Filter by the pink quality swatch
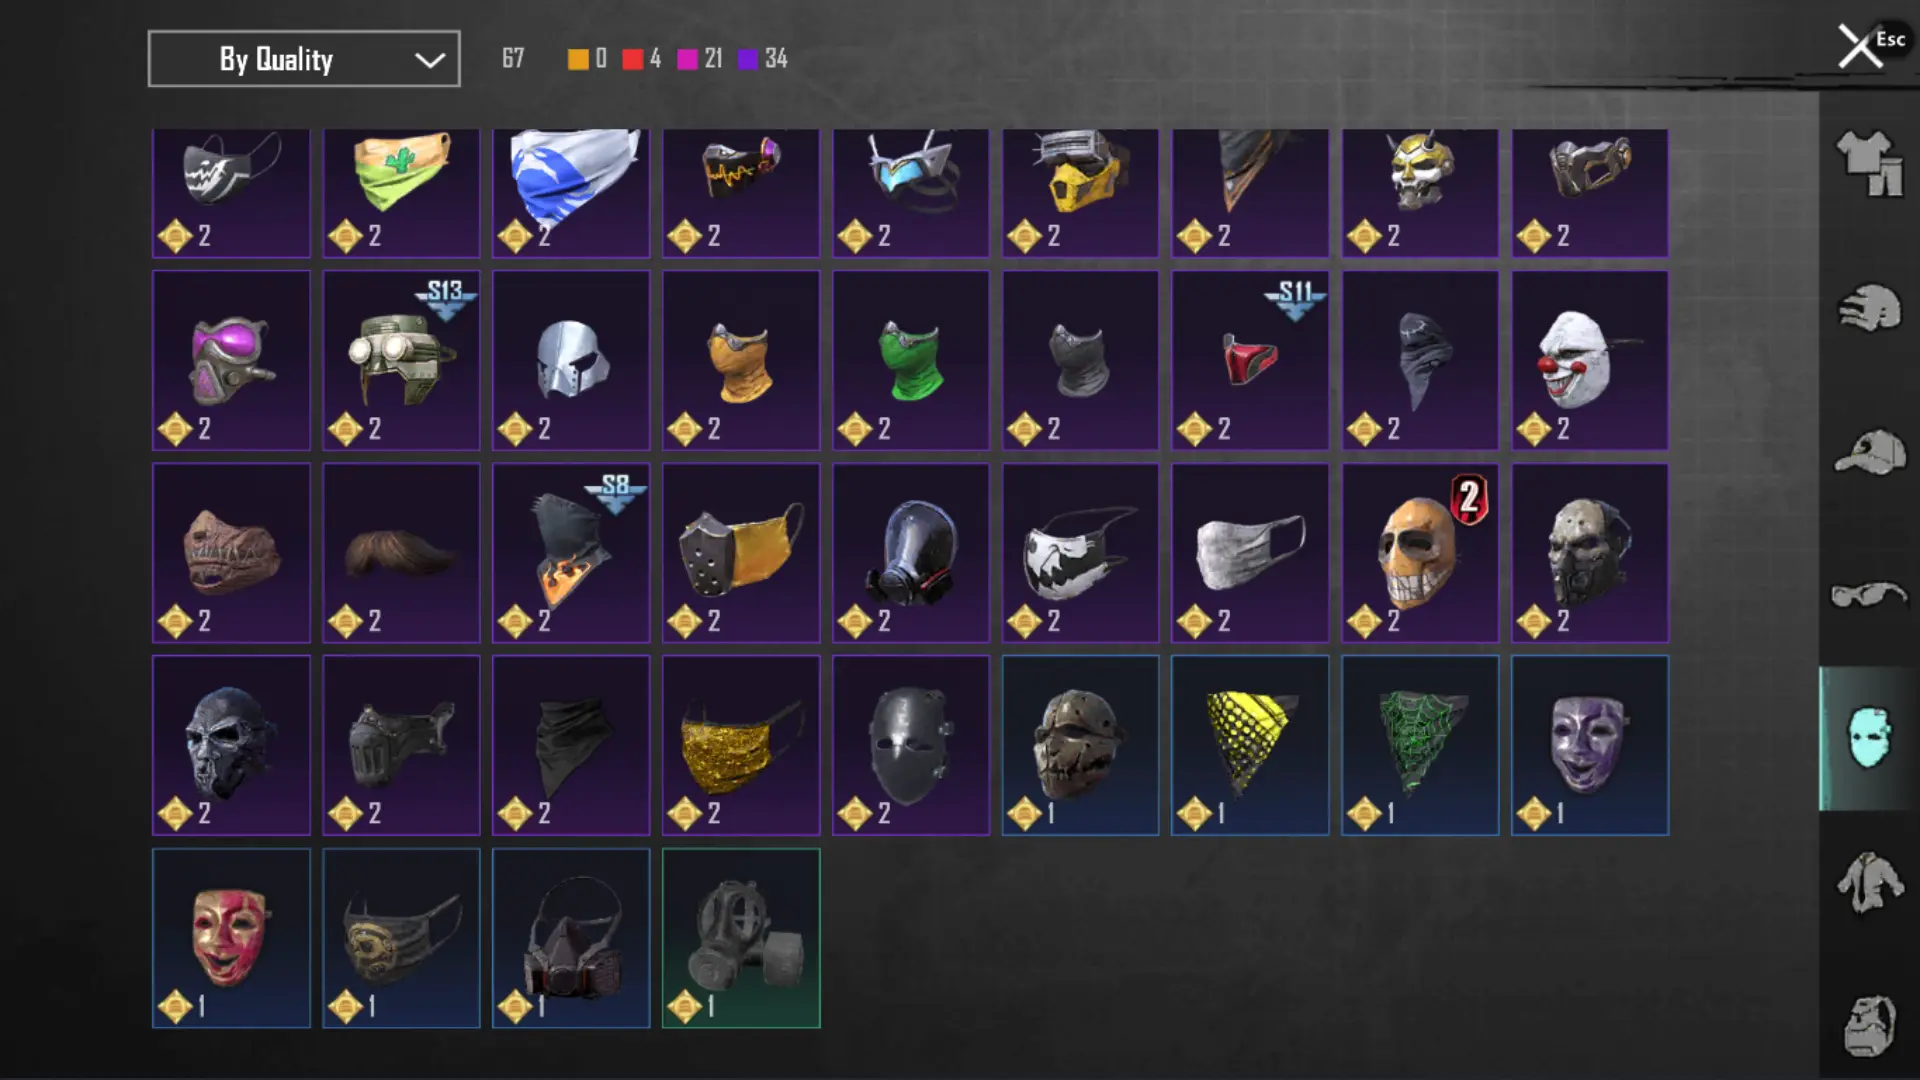Image resolution: width=1920 pixels, height=1080 pixels. 687,59
